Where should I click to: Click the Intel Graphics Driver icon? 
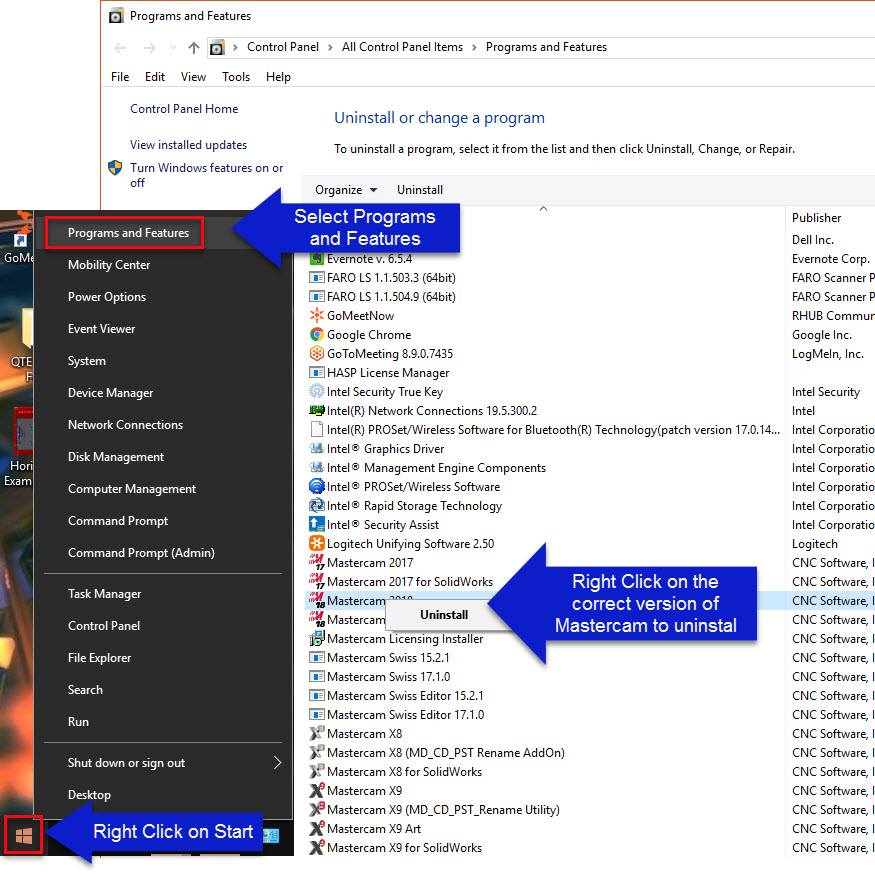tap(316, 448)
